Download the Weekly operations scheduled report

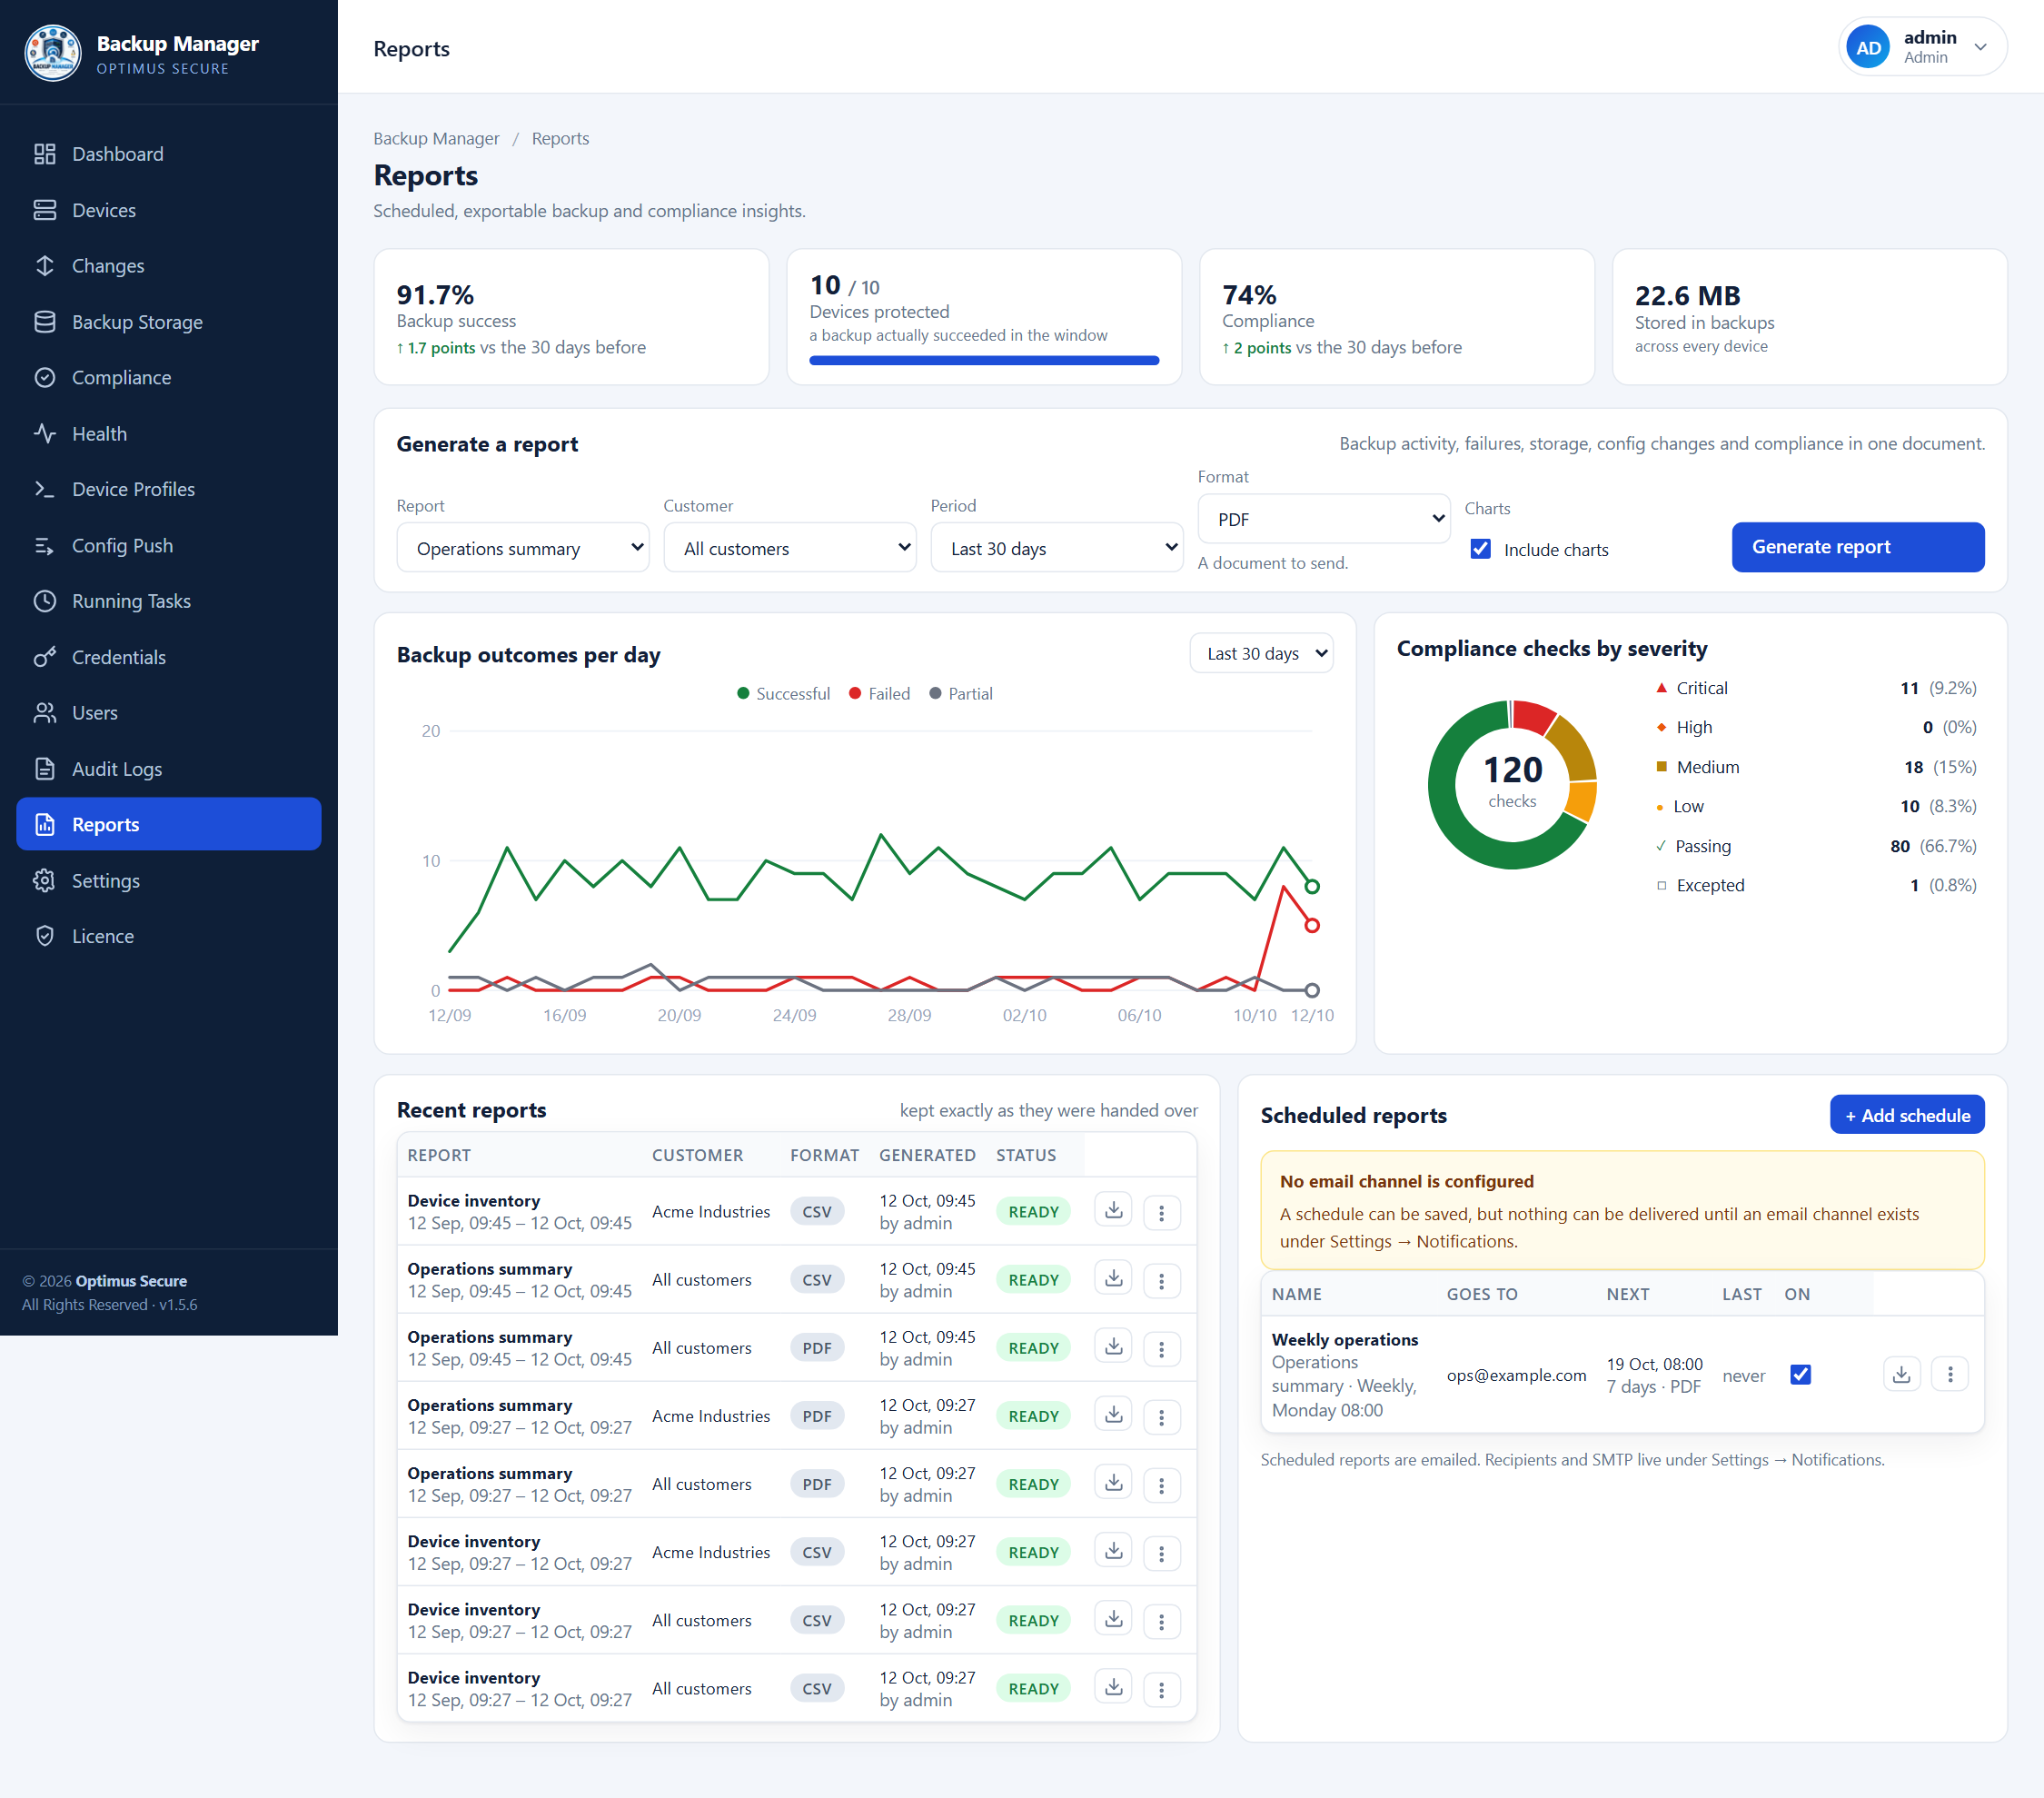click(x=1901, y=1374)
